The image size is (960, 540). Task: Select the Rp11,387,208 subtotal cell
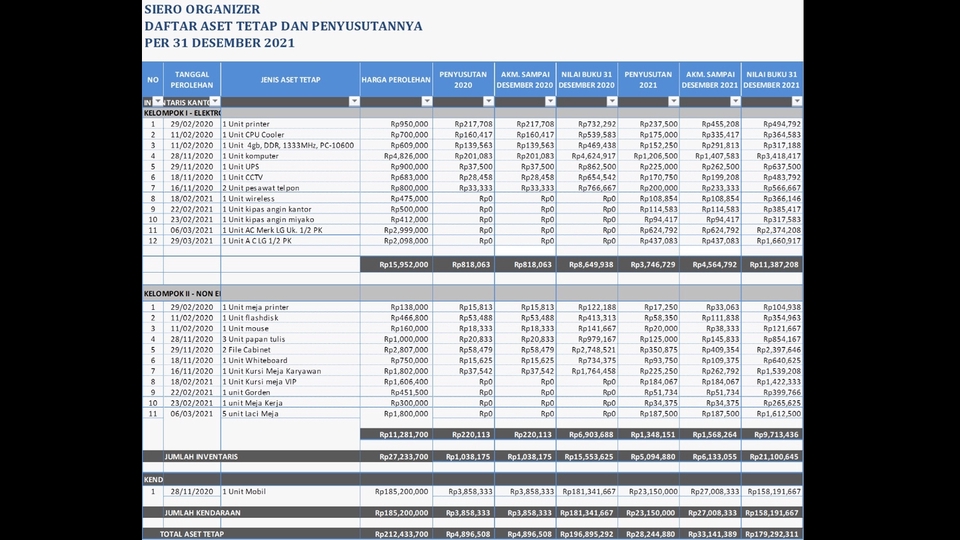point(771,264)
